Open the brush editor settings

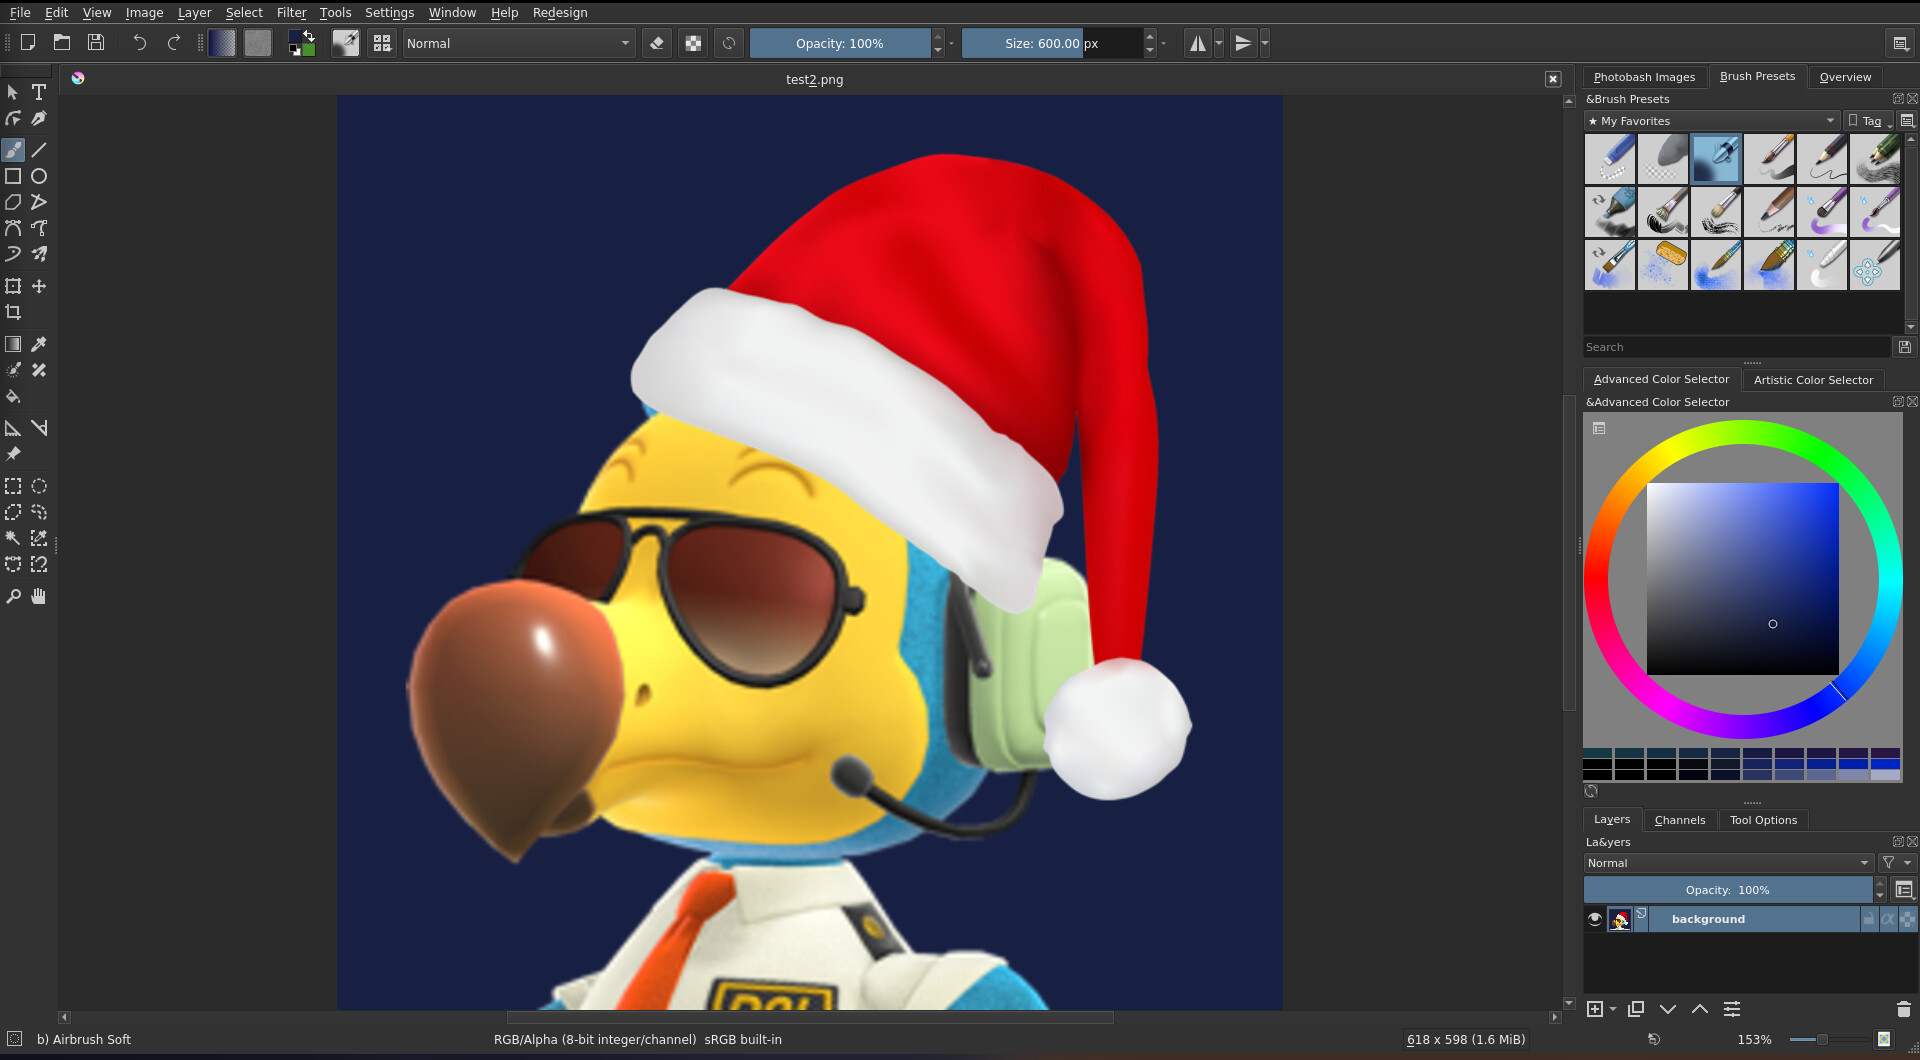pos(346,43)
